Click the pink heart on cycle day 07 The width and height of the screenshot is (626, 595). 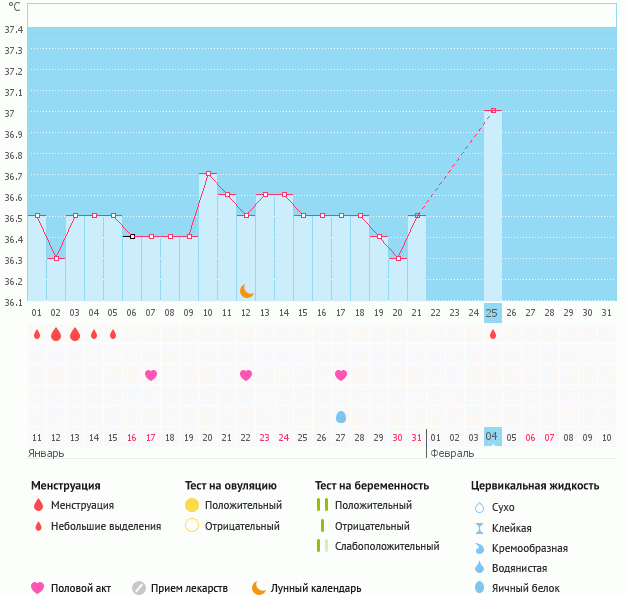151,375
